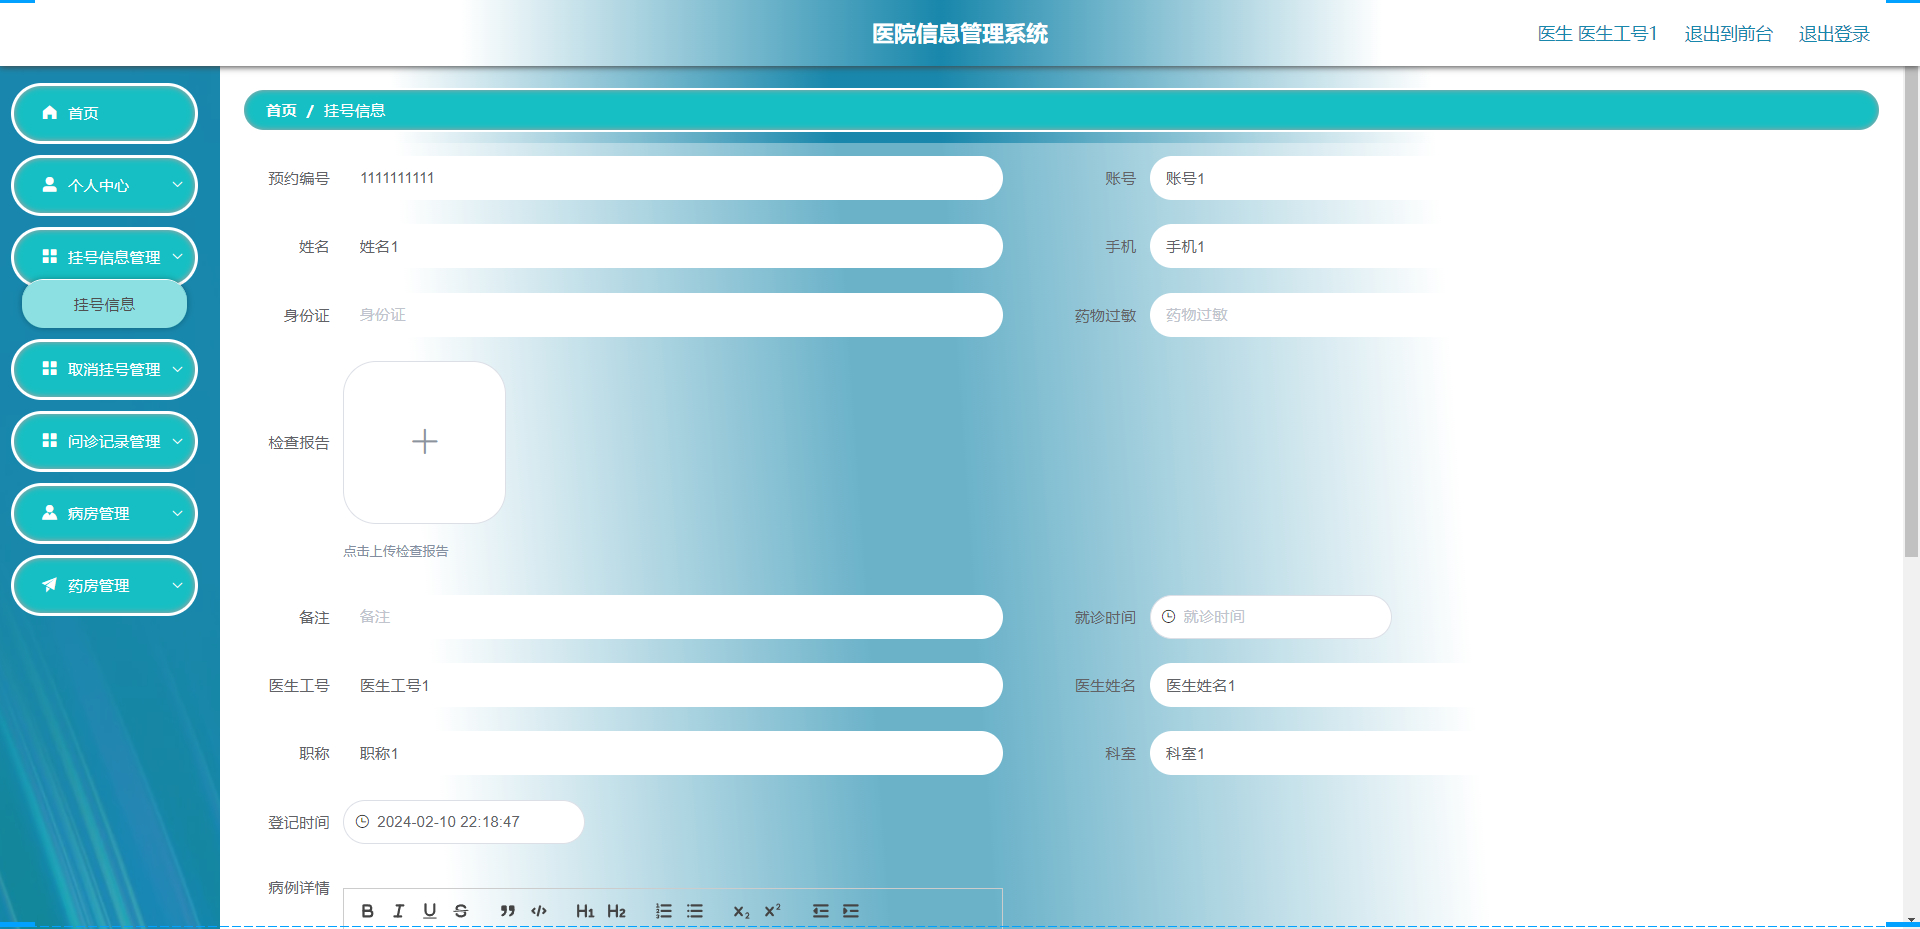
Task: Click the plus icon to upload 检查报告
Action: click(x=424, y=441)
